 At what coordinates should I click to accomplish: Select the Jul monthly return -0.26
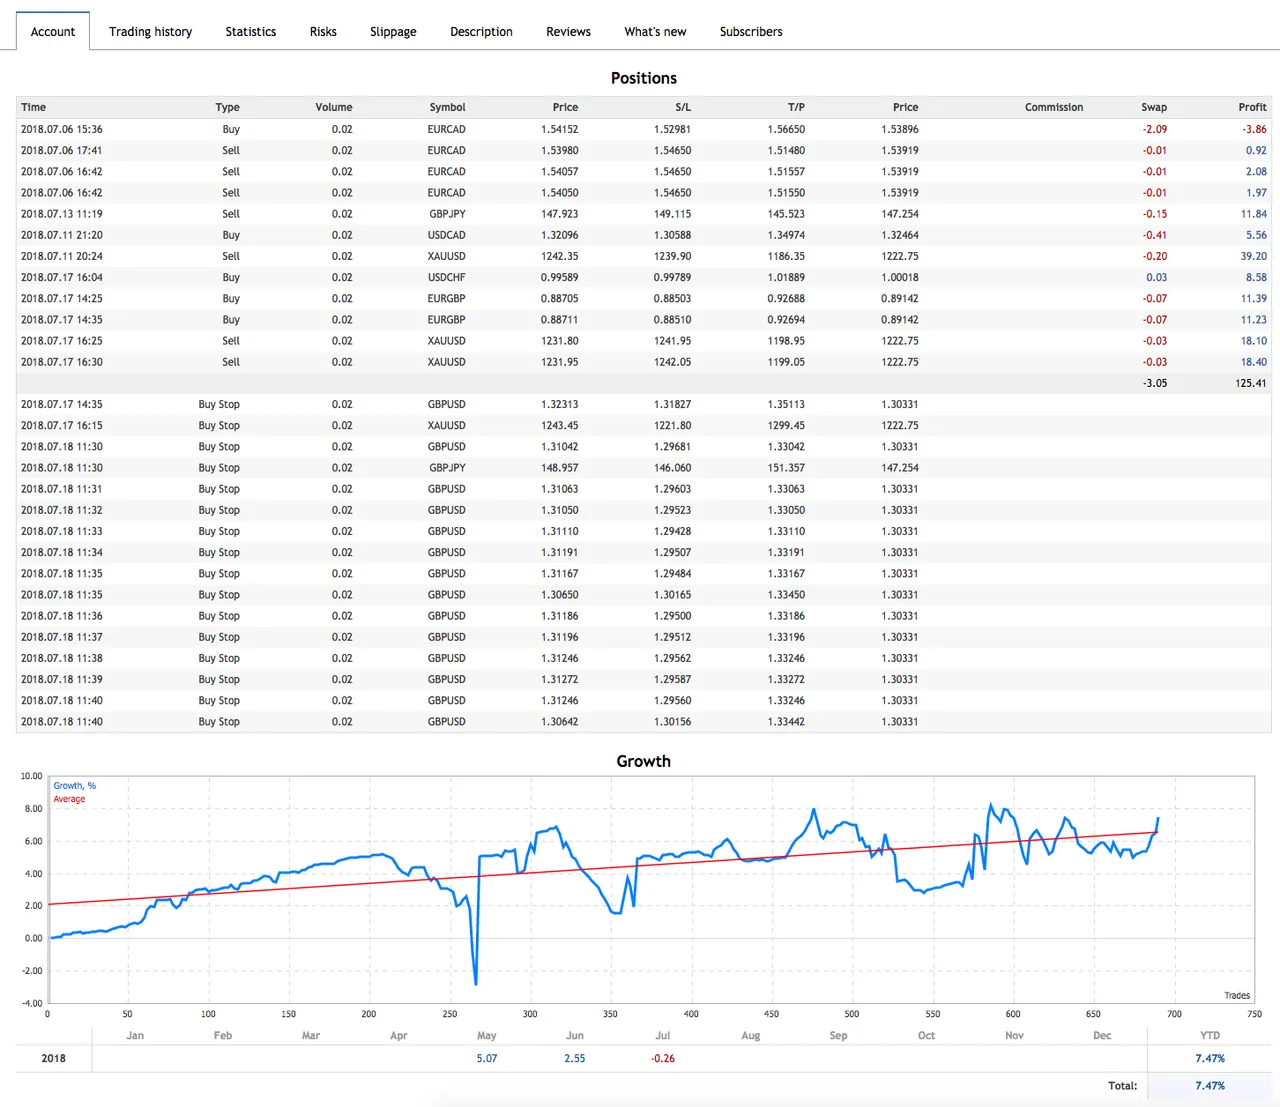tap(663, 1058)
